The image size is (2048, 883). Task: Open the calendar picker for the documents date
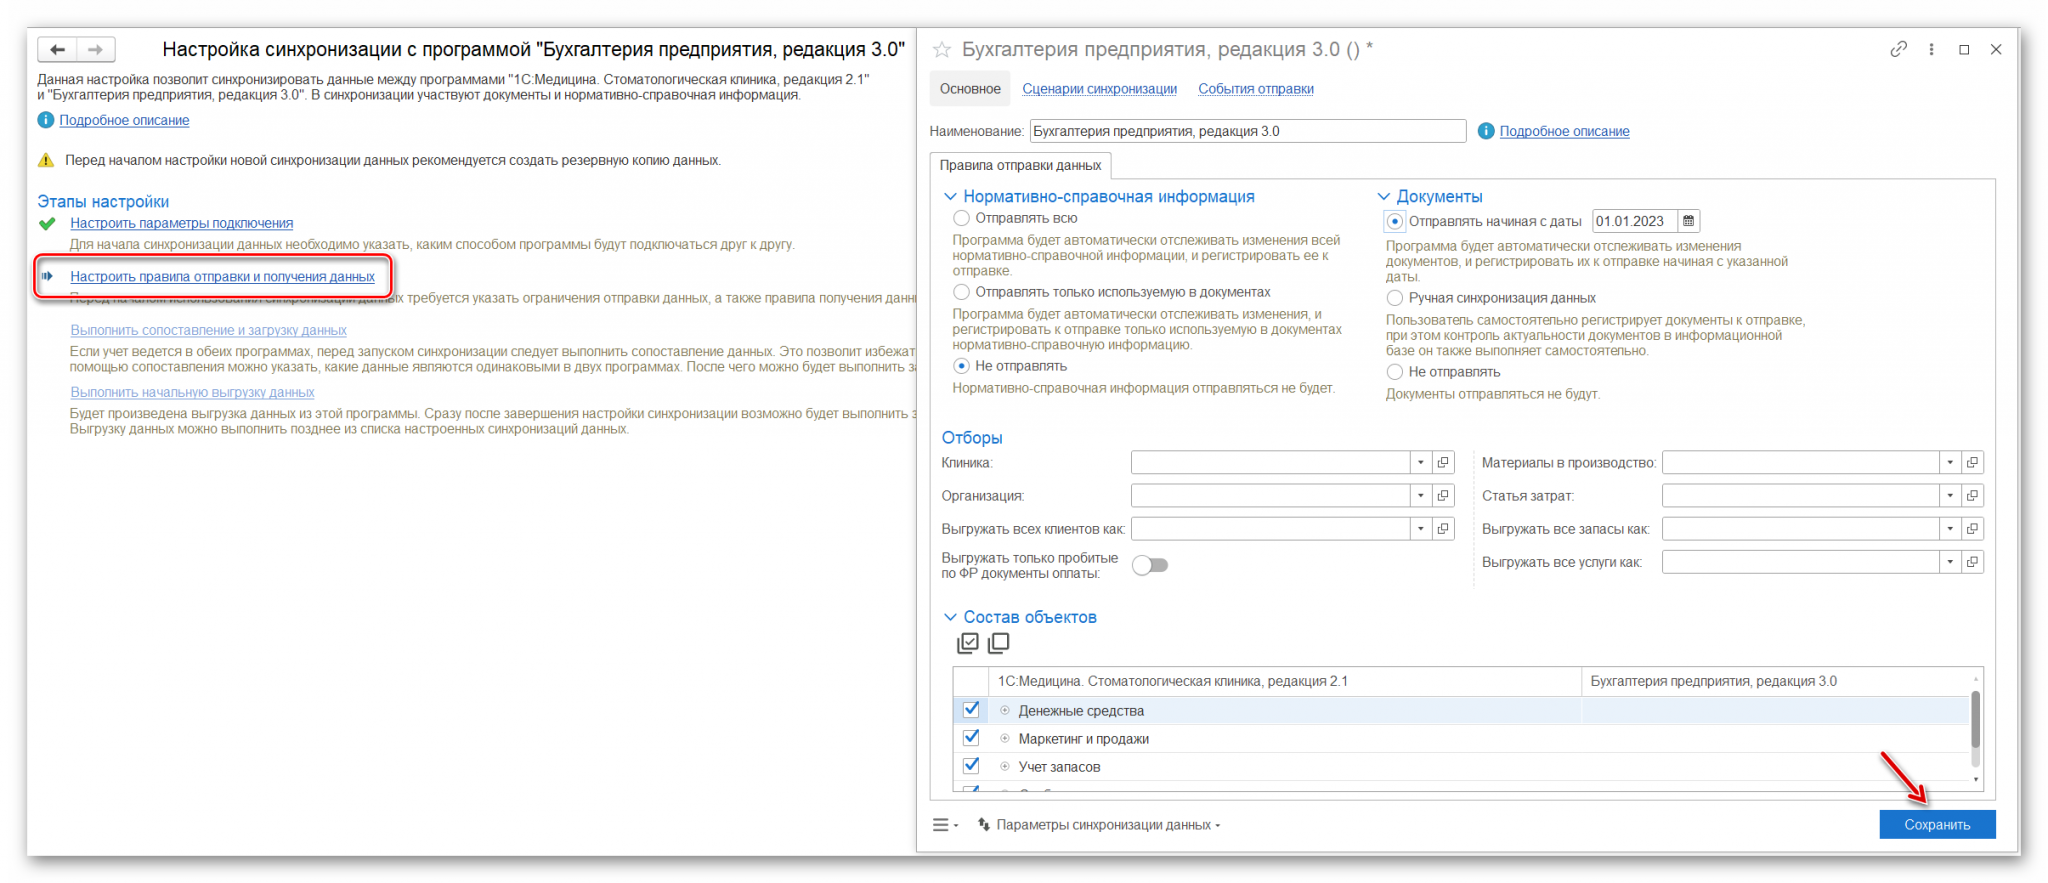1688,221
